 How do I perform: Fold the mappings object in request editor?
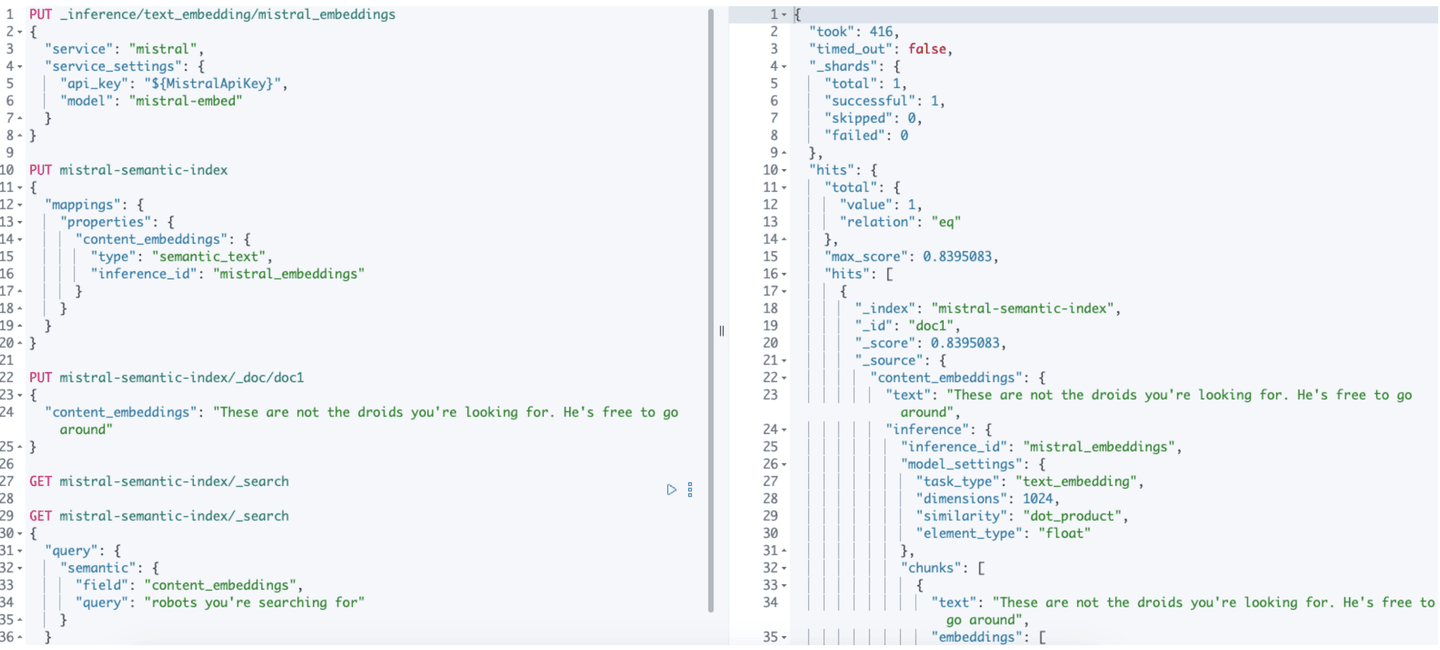[x=21, y=205]
